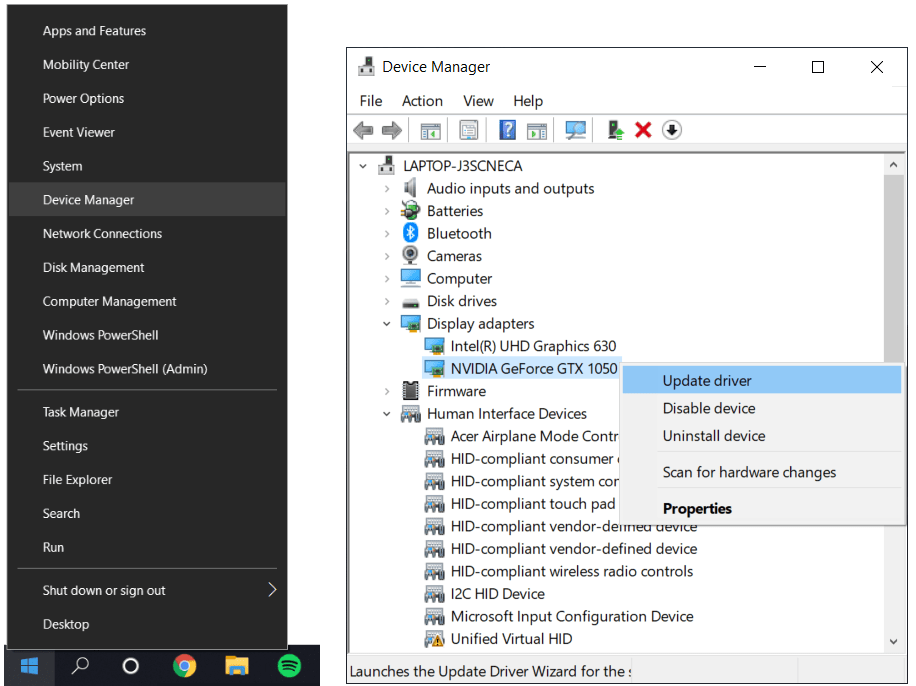Expand Audio inputs and outputs node

tap(387, 189)
